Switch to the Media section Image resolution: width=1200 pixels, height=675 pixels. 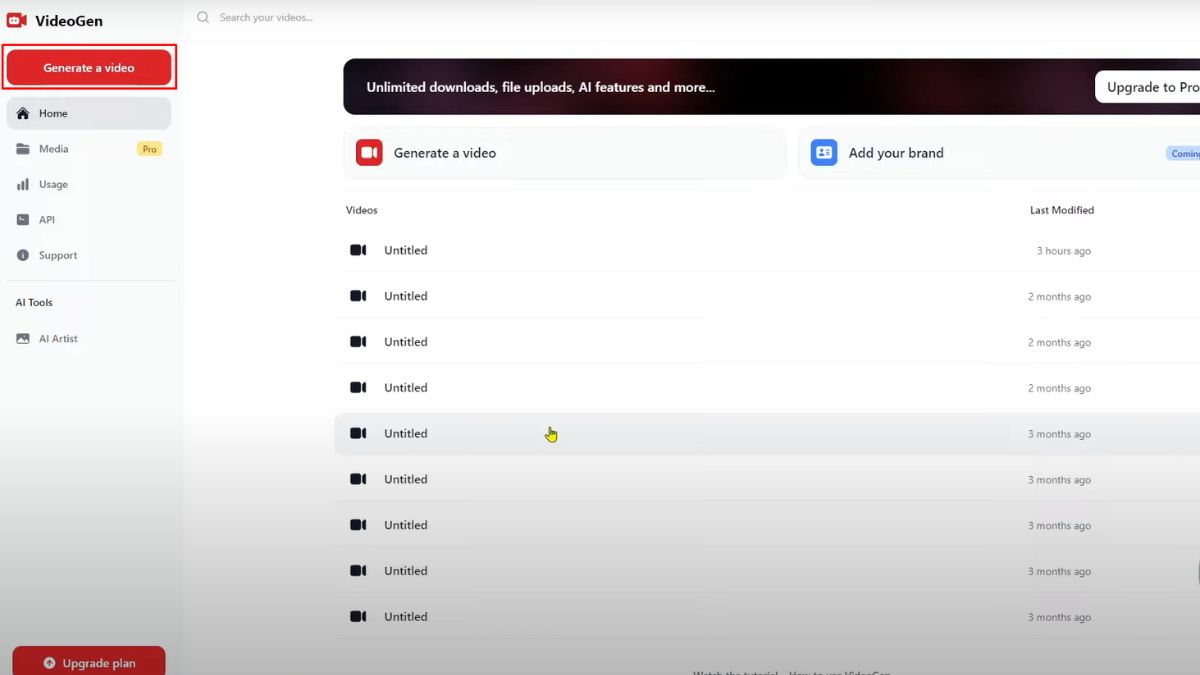click(x=52, y=148)
